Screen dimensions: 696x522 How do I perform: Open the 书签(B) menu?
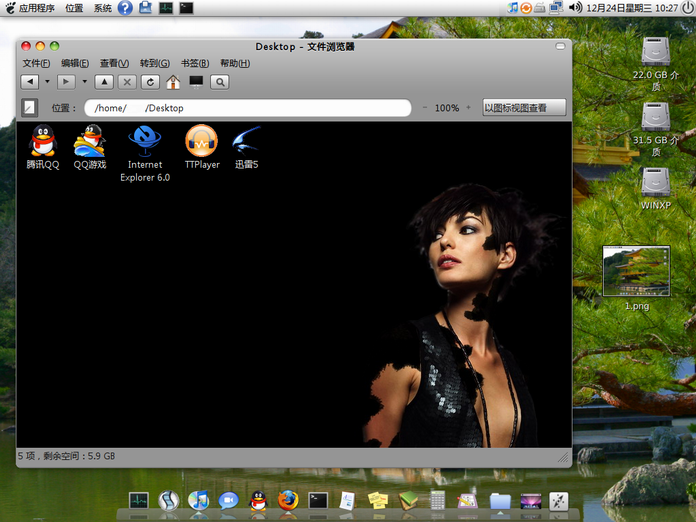(195, 63)
